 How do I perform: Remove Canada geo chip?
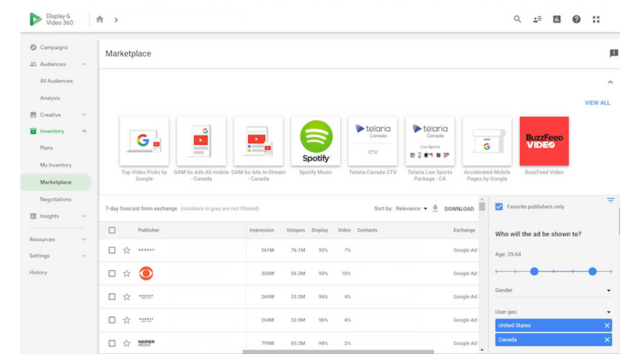point(607,340)
